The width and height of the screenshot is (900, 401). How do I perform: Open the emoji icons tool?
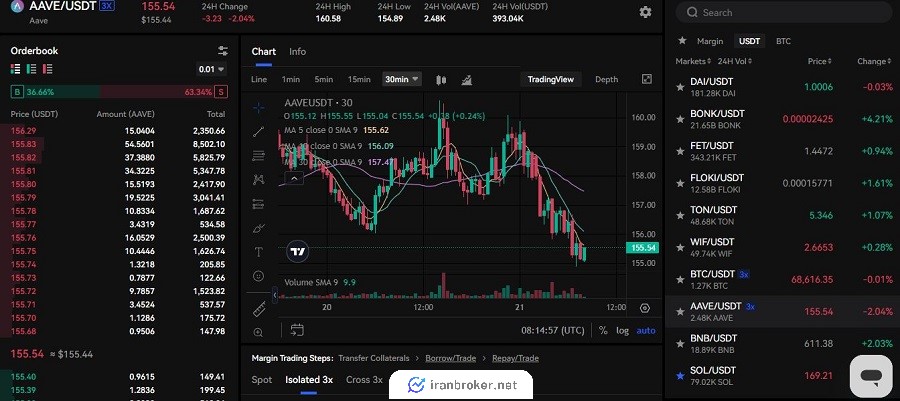point(258,276)
